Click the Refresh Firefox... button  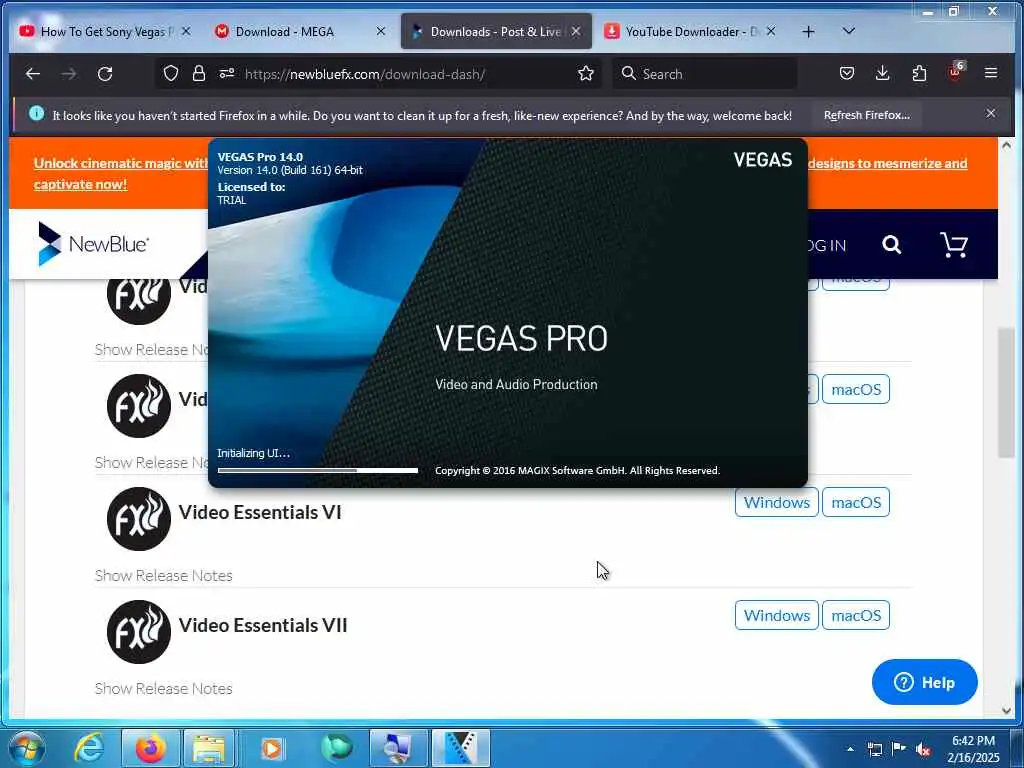(x=867, y=115)
